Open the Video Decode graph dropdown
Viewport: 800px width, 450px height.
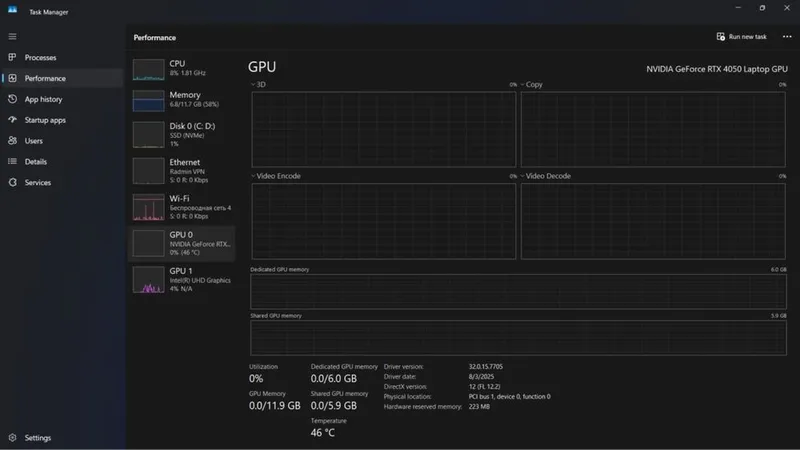[x=545, y=176]
